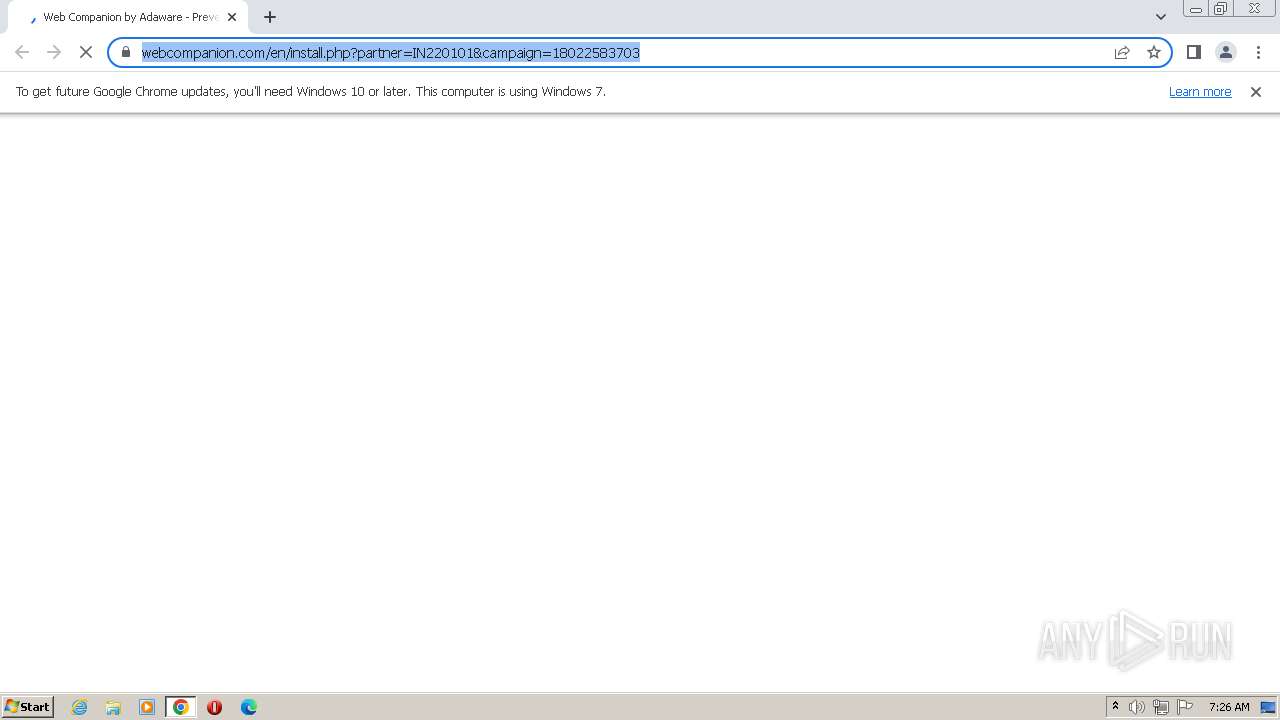Screen dimensions: 1280x720
Task: Go forward to next page
Action: (54, 52)
